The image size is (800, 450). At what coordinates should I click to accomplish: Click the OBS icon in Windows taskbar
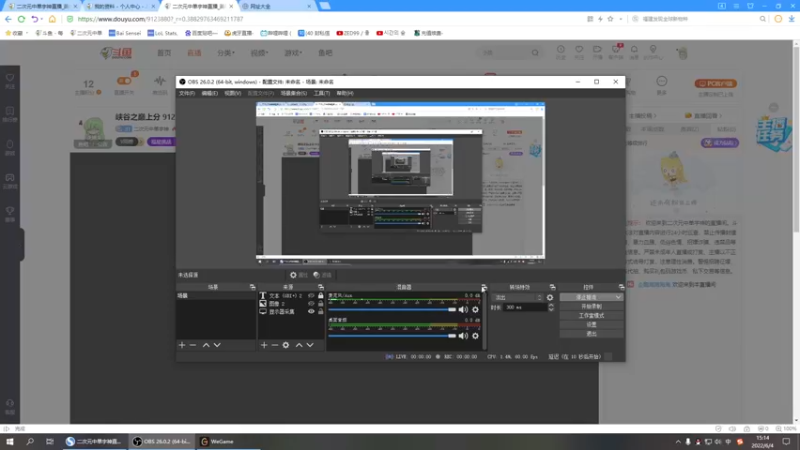point(162,441)
